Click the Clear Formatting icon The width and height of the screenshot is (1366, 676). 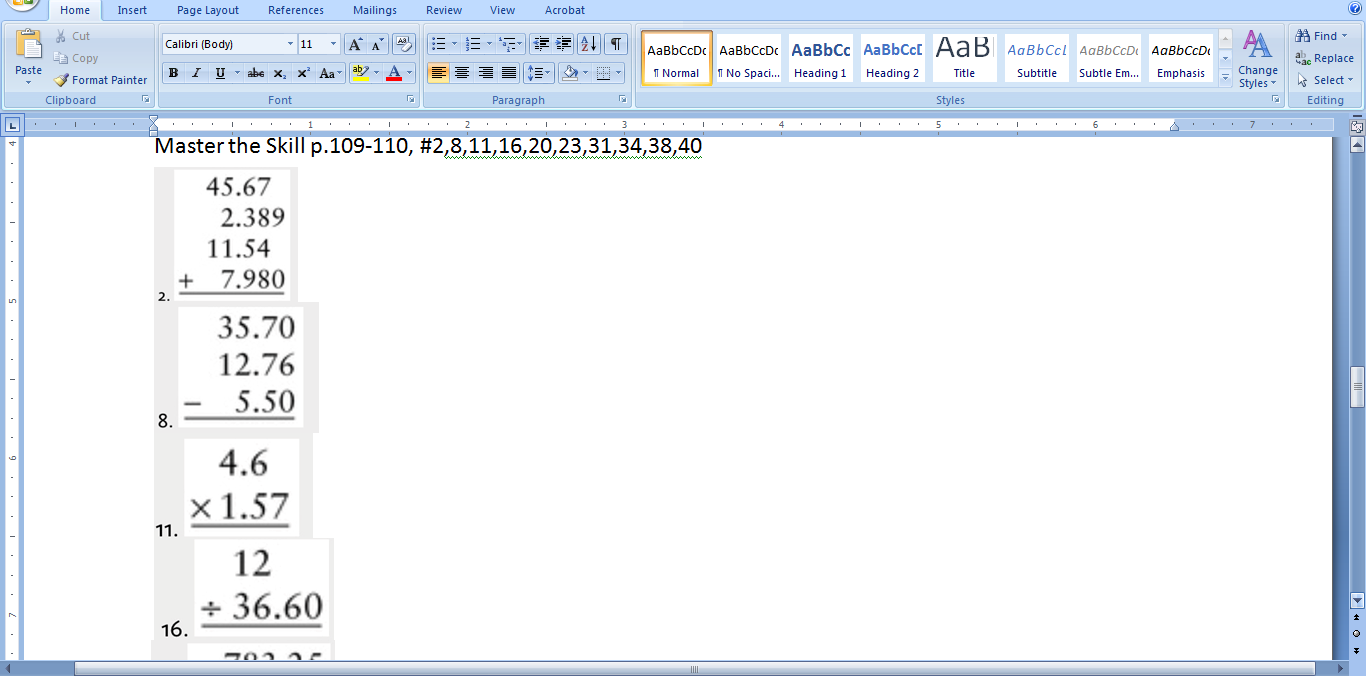tap(403, 43)
